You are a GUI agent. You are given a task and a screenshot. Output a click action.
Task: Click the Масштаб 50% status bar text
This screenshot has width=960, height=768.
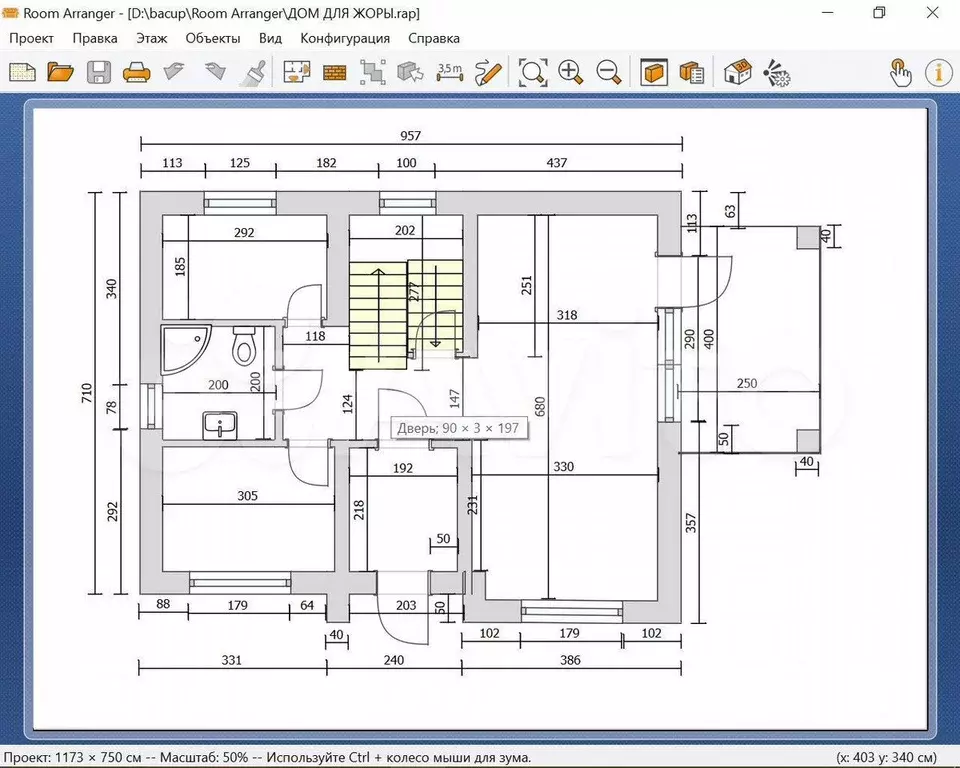pyautogui.click(x=204, y=758)
